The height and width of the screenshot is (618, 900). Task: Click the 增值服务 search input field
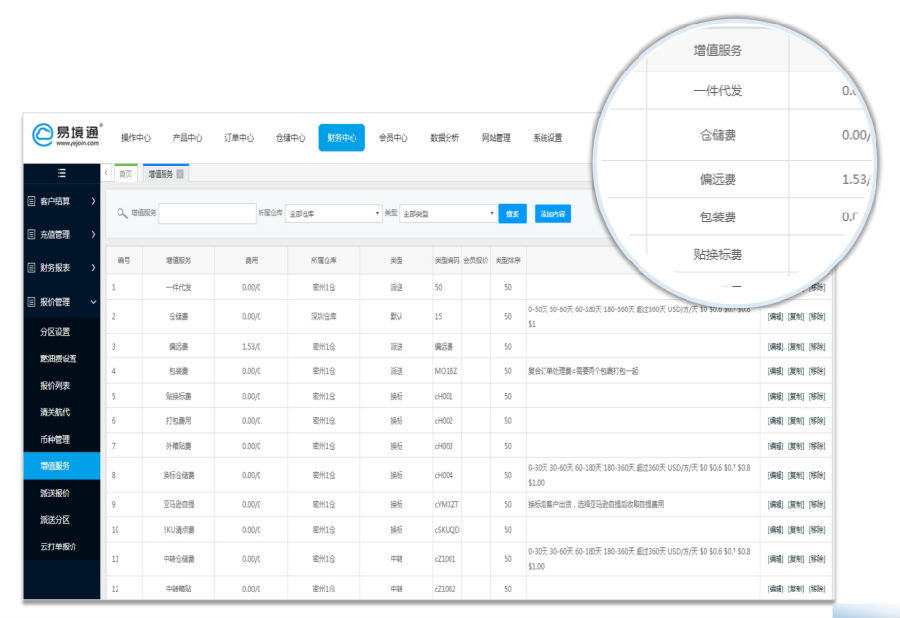click(x=207, y=213)
